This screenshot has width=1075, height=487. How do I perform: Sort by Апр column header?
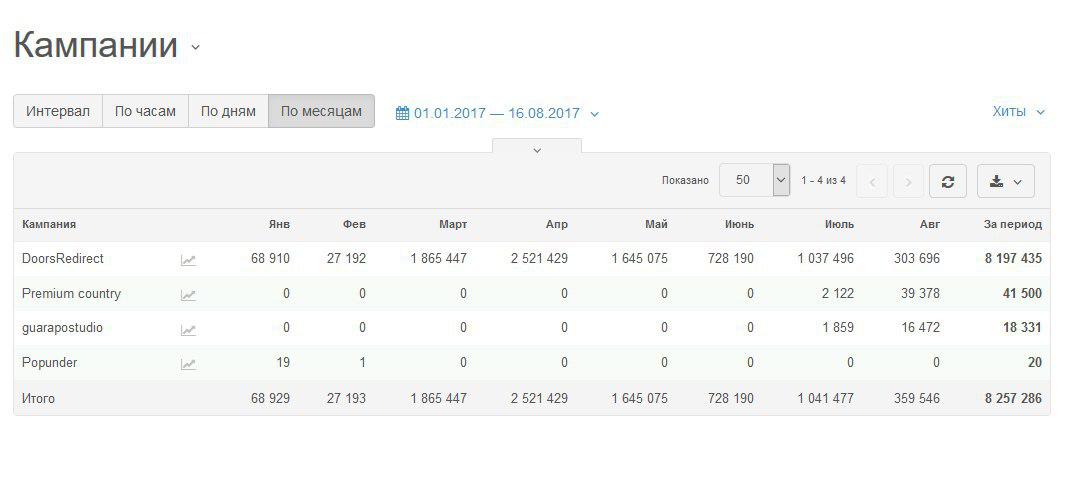557,224
